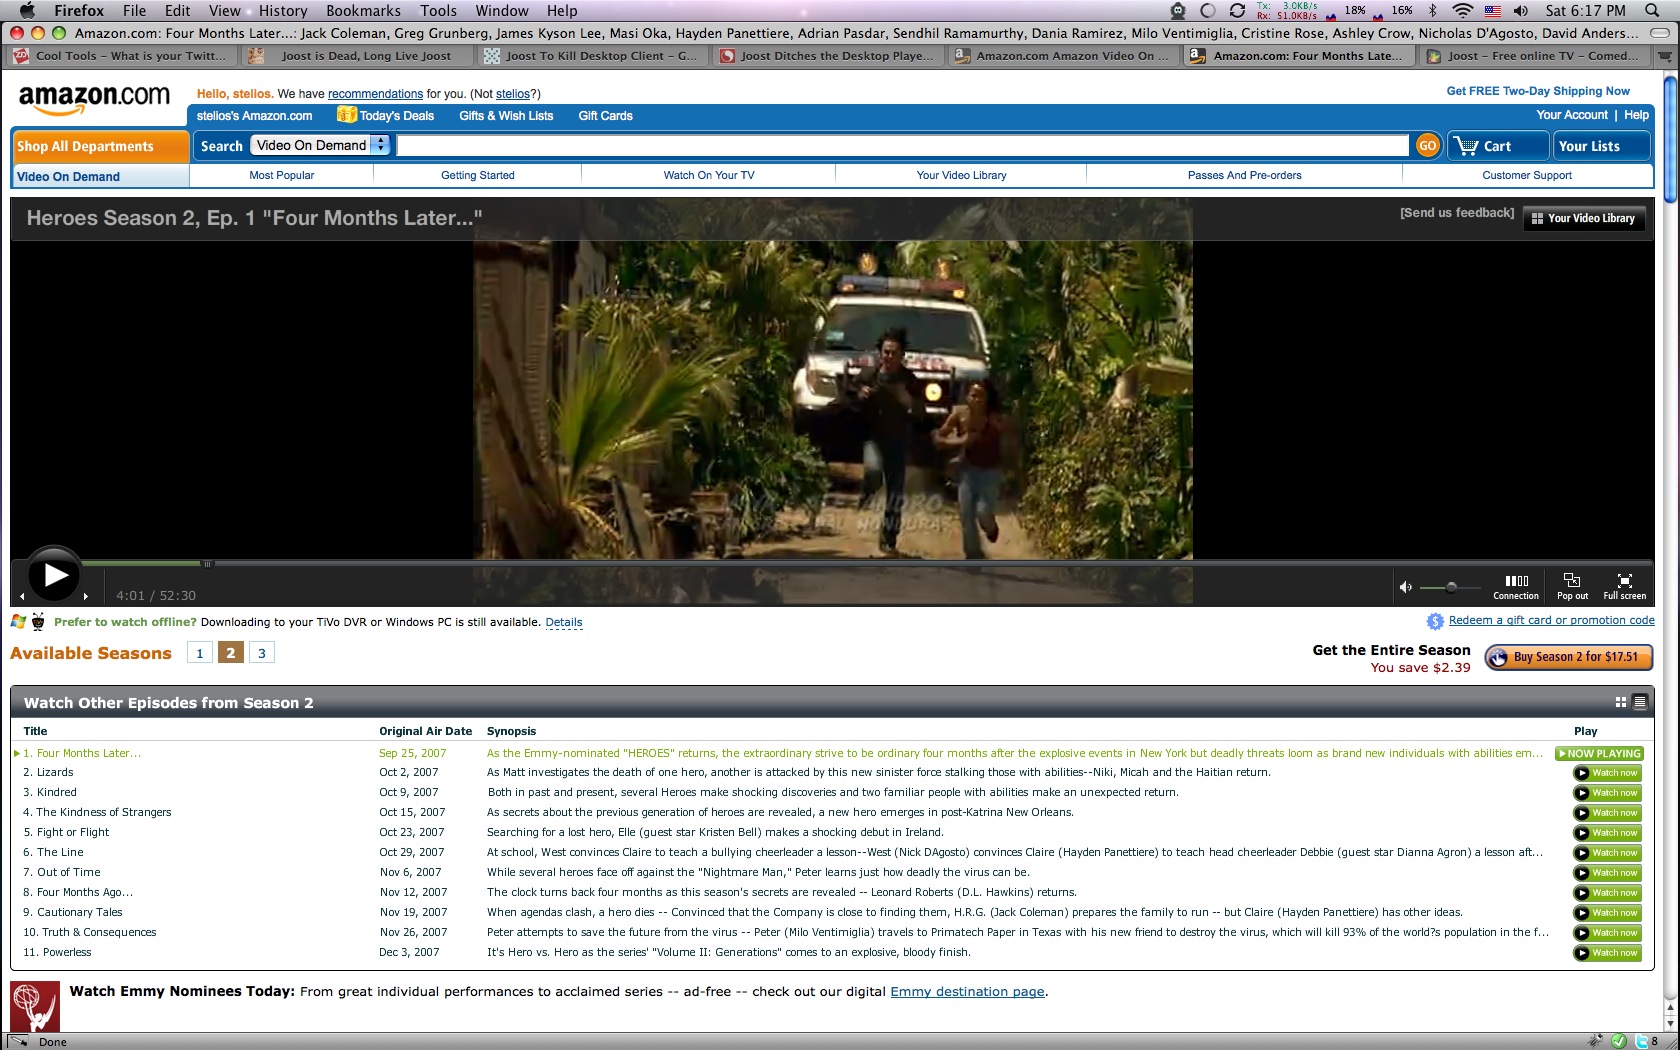1680x1050 pixels.
Task: Click the Send us feedback link
Action: 1457,213
